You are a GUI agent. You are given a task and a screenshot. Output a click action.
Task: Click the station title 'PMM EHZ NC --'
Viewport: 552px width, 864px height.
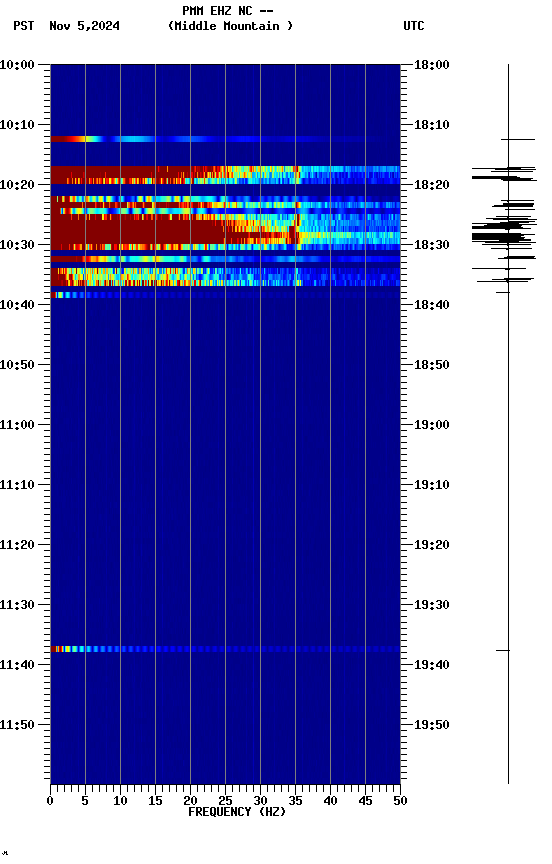(228, 11)
